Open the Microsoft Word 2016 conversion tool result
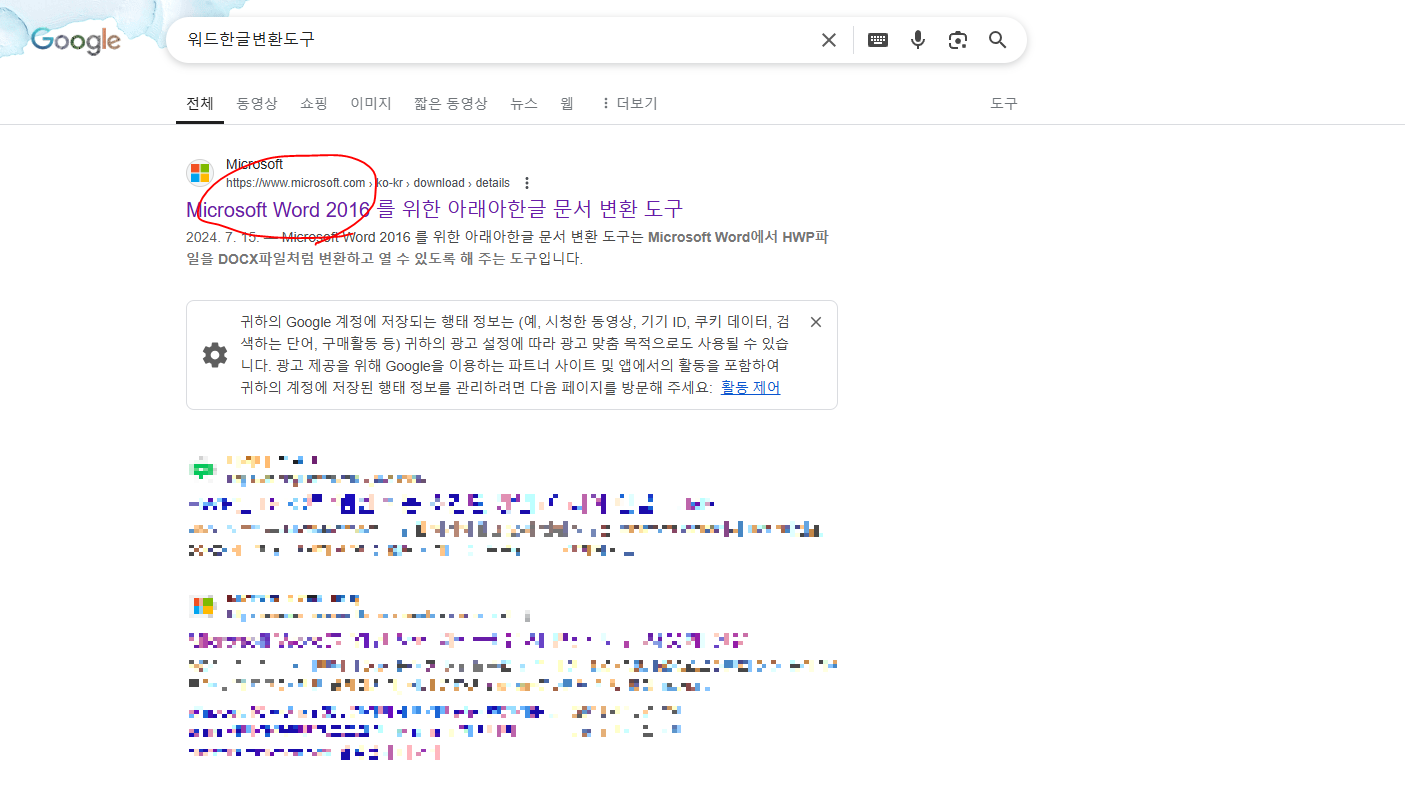This screenshot has height=805, width=1405. 433,210
